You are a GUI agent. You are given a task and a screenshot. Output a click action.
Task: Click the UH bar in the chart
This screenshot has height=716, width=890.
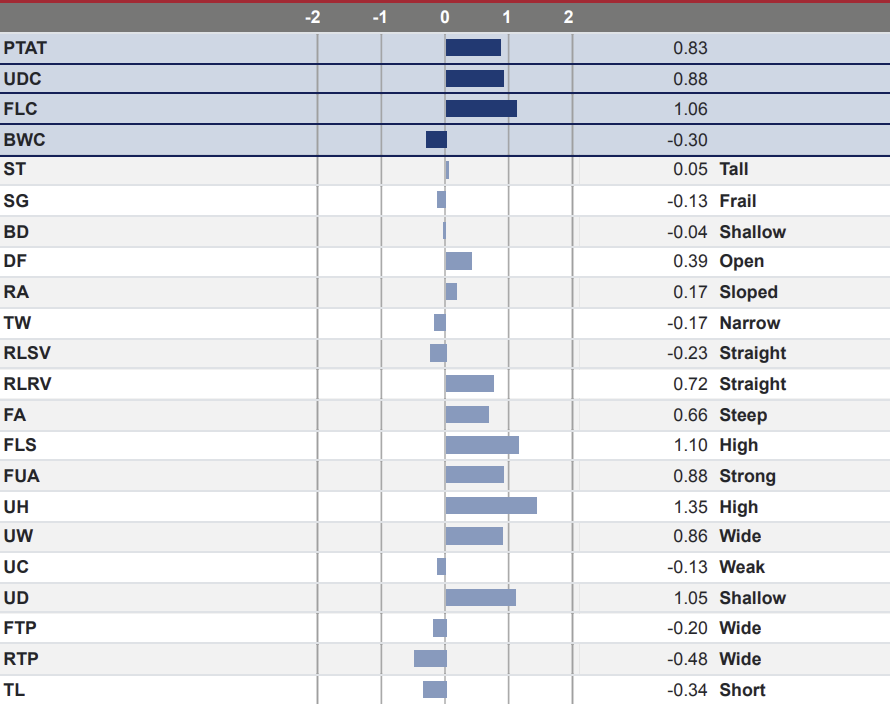tap(491, 506)
